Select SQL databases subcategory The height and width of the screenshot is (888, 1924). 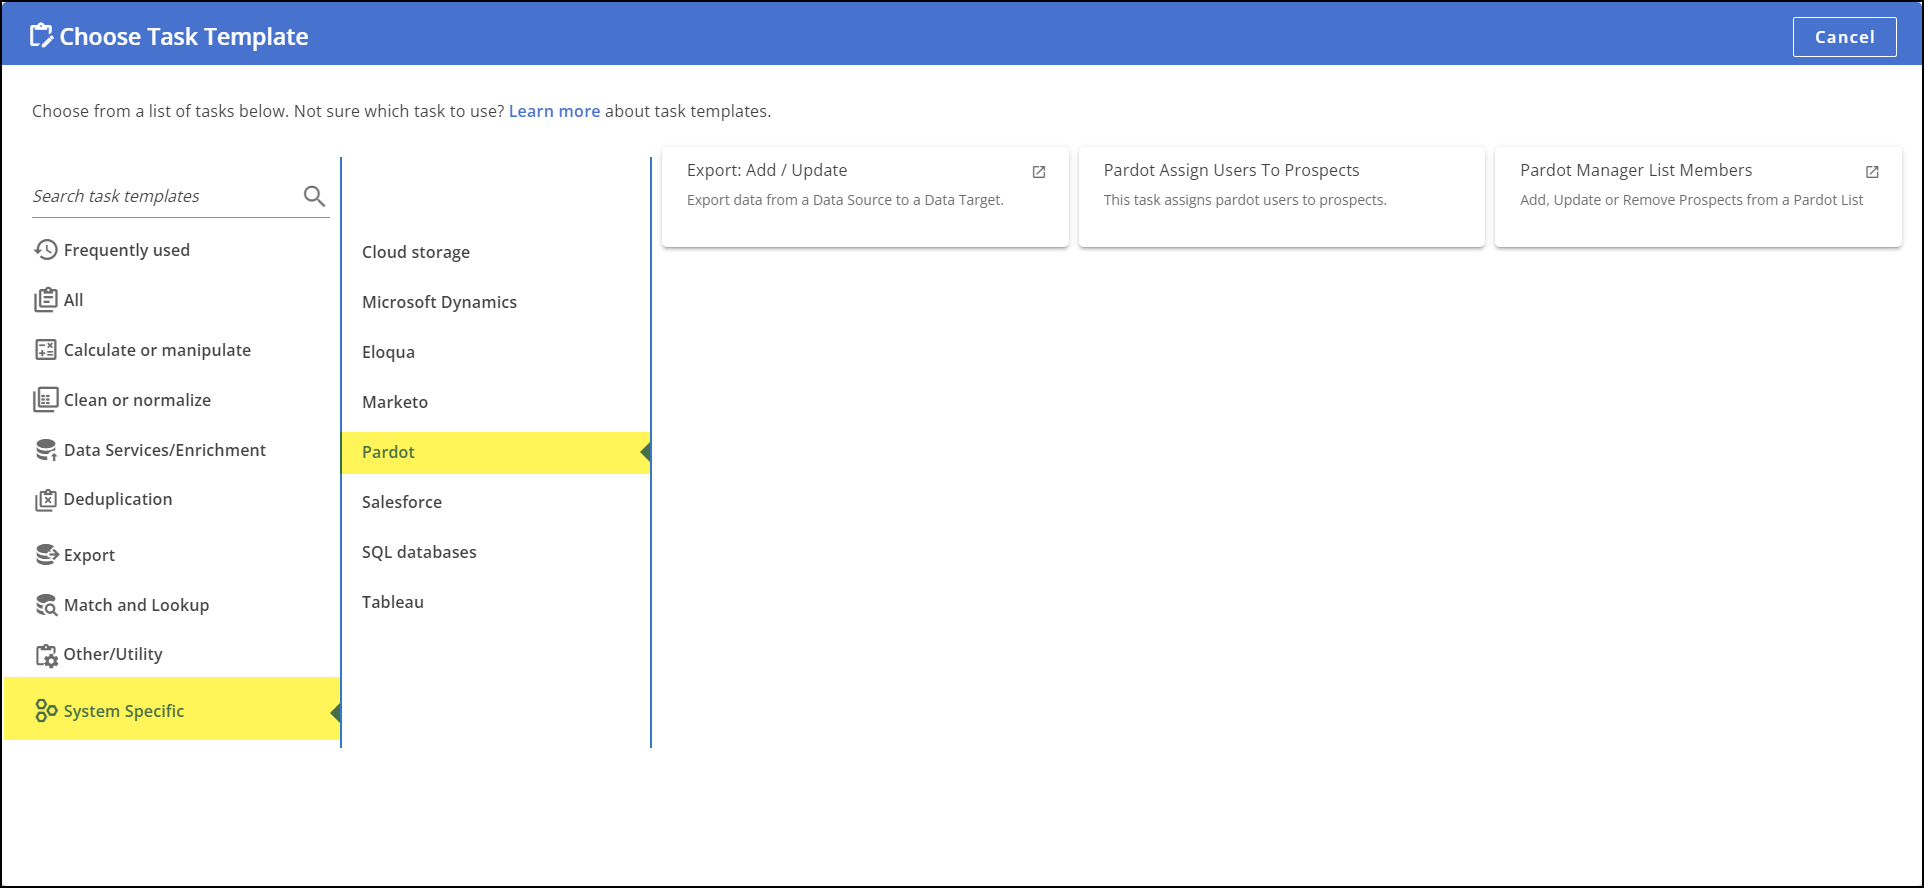point(419,552)
